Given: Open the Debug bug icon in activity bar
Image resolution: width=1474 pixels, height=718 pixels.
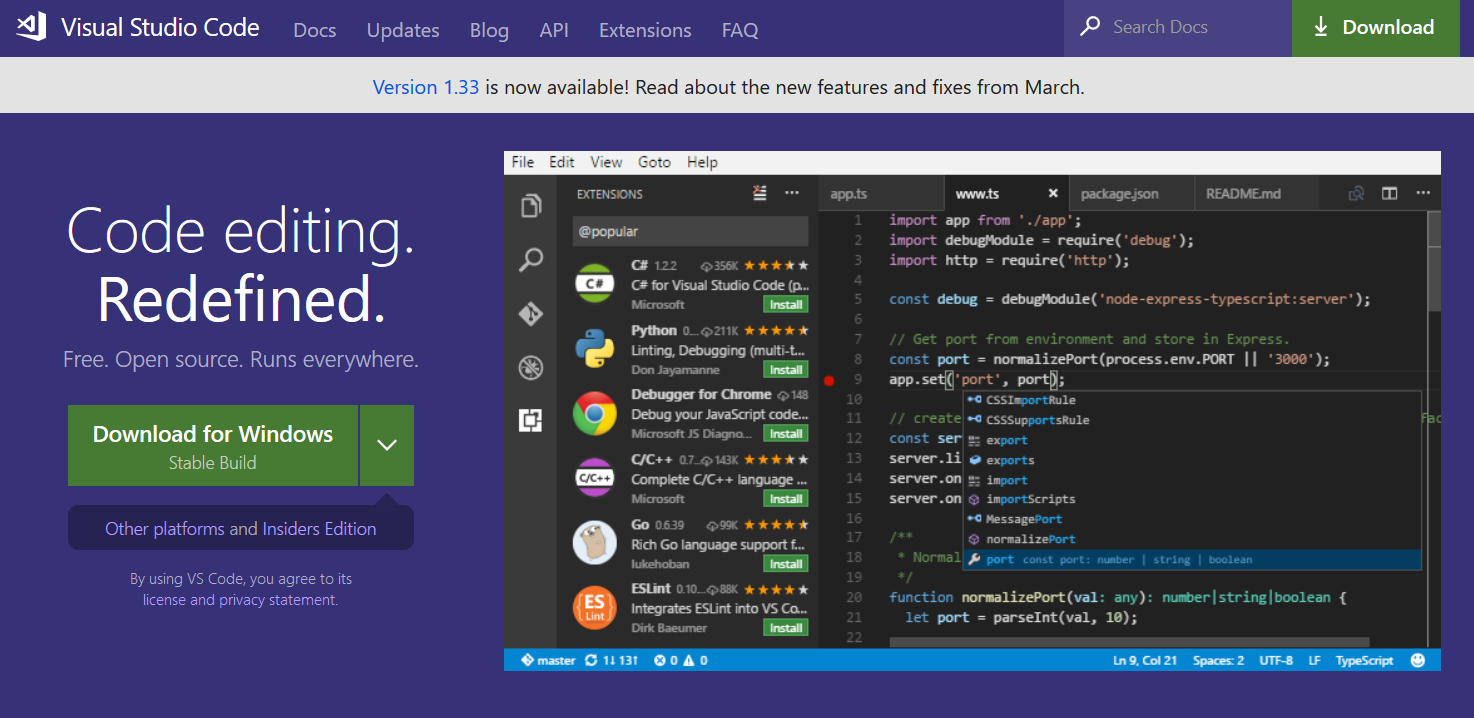Looking at the screenshot, I should [x=531, y=367].
